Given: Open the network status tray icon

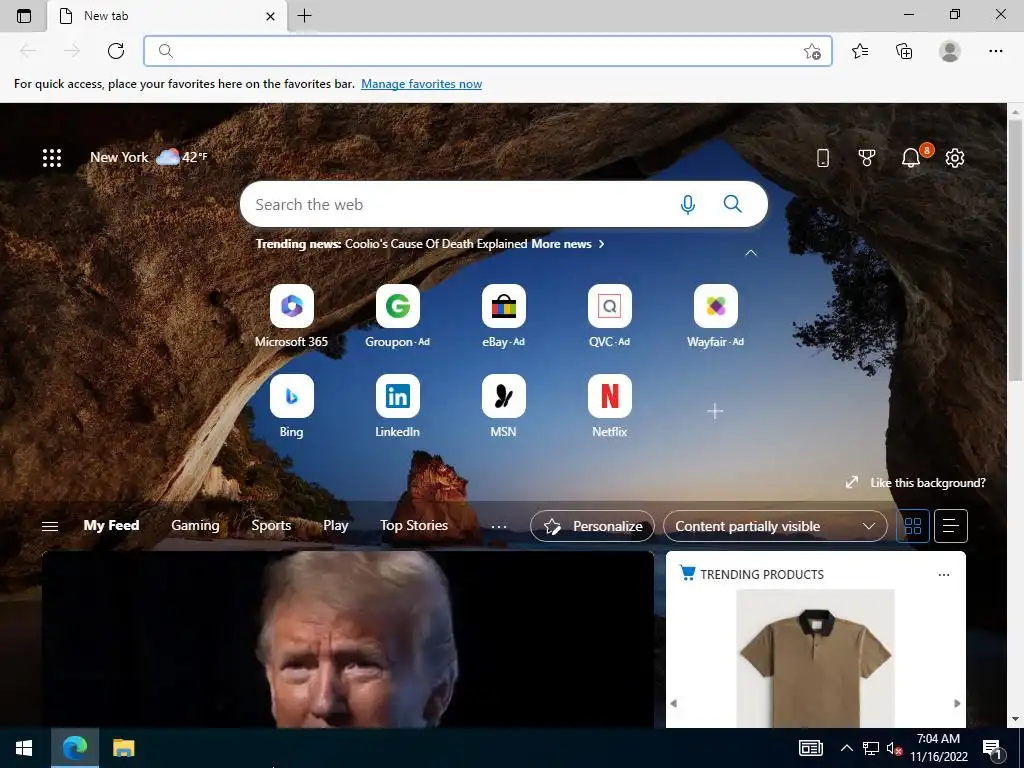Looking at the screenshot, I should tap(871, 748).
